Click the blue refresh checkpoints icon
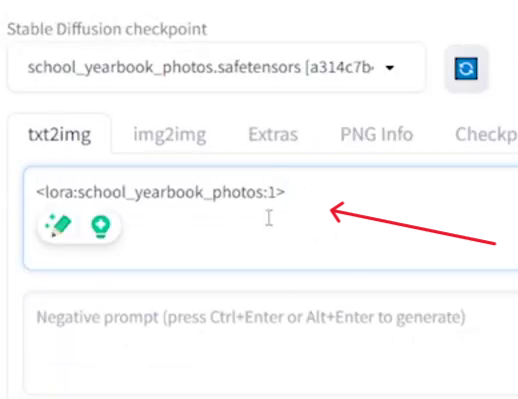Viewport: 518px width, 399px height. (x=466, y=69)
